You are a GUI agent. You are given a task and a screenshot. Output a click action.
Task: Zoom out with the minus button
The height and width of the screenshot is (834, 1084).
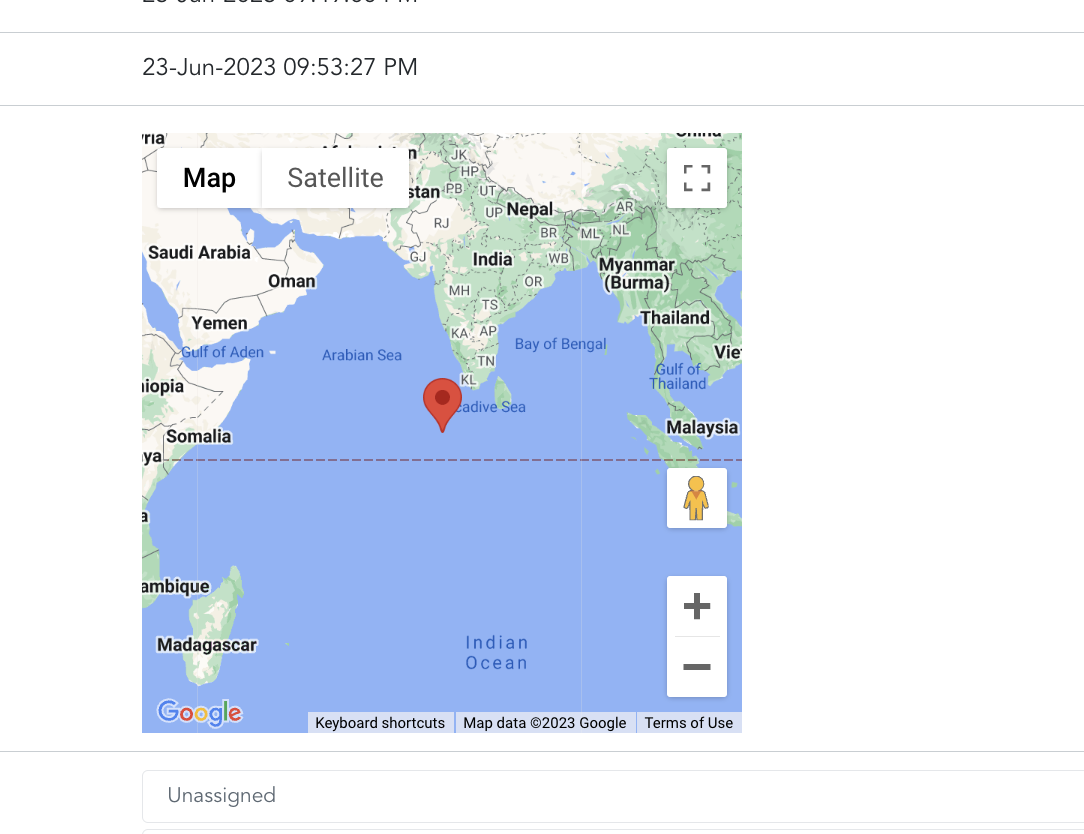(x=697, y=667)
